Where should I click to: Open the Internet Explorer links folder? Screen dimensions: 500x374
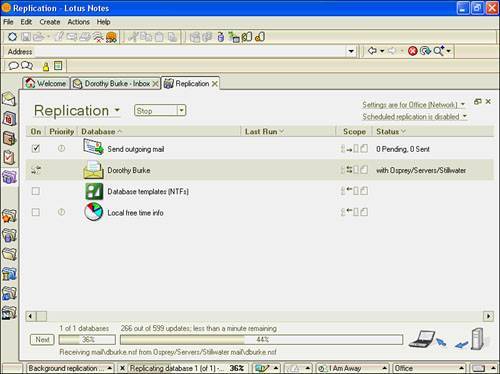[9, 294]
